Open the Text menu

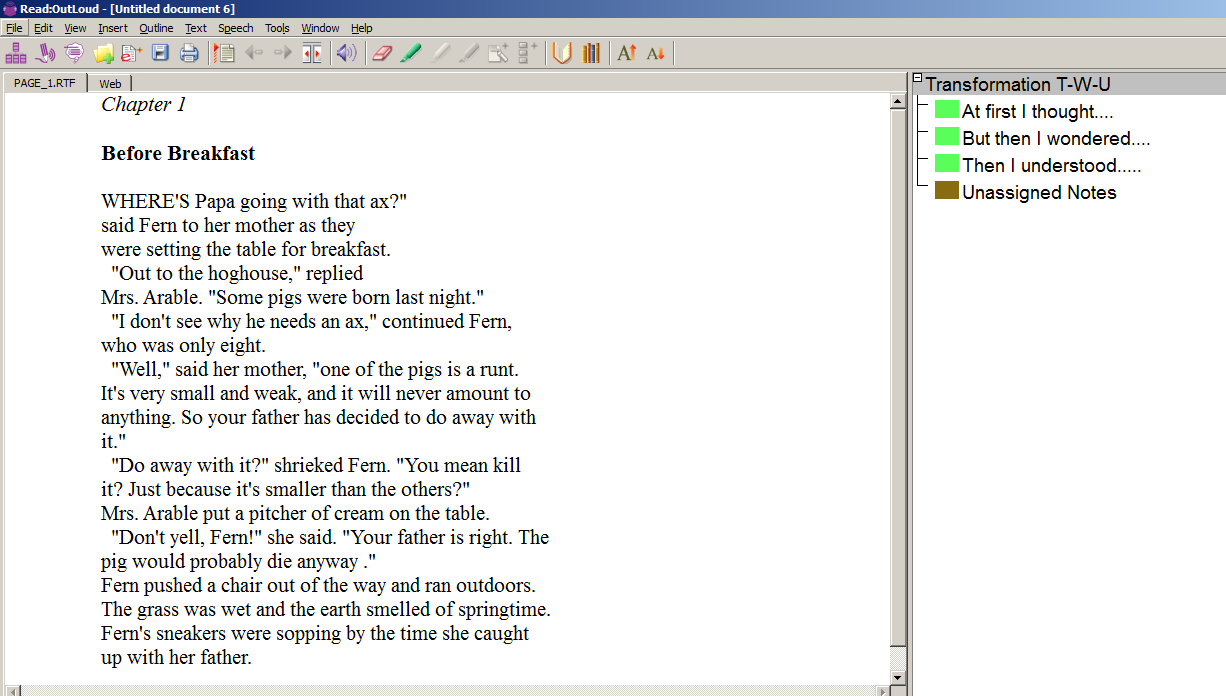pyautogui.click(x=196, y=28)
